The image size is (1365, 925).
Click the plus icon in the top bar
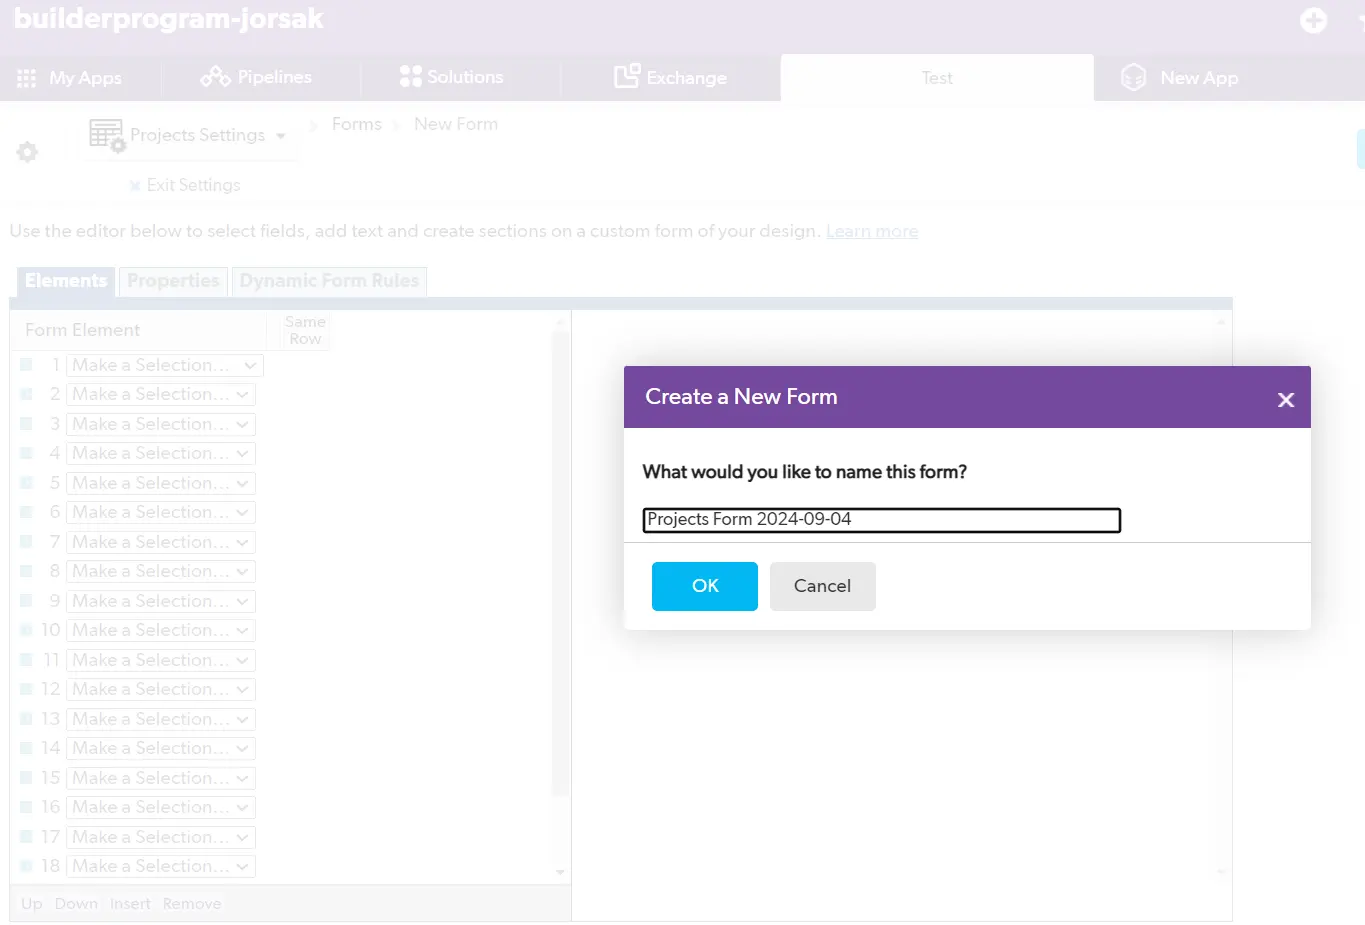click(1313, 19)
